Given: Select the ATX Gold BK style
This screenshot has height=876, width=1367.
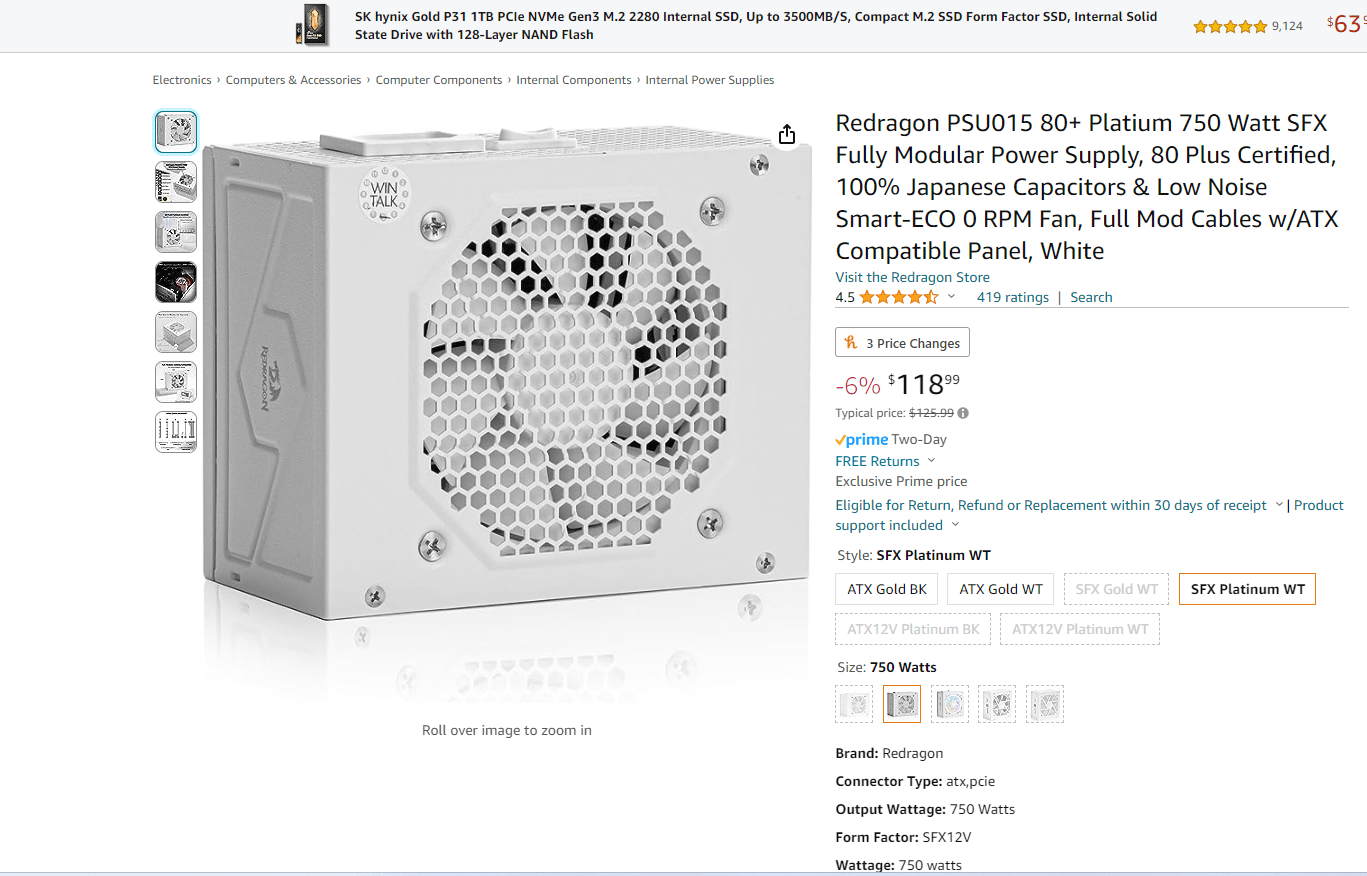Looking at the screenshot, I should tap(886, 589).
